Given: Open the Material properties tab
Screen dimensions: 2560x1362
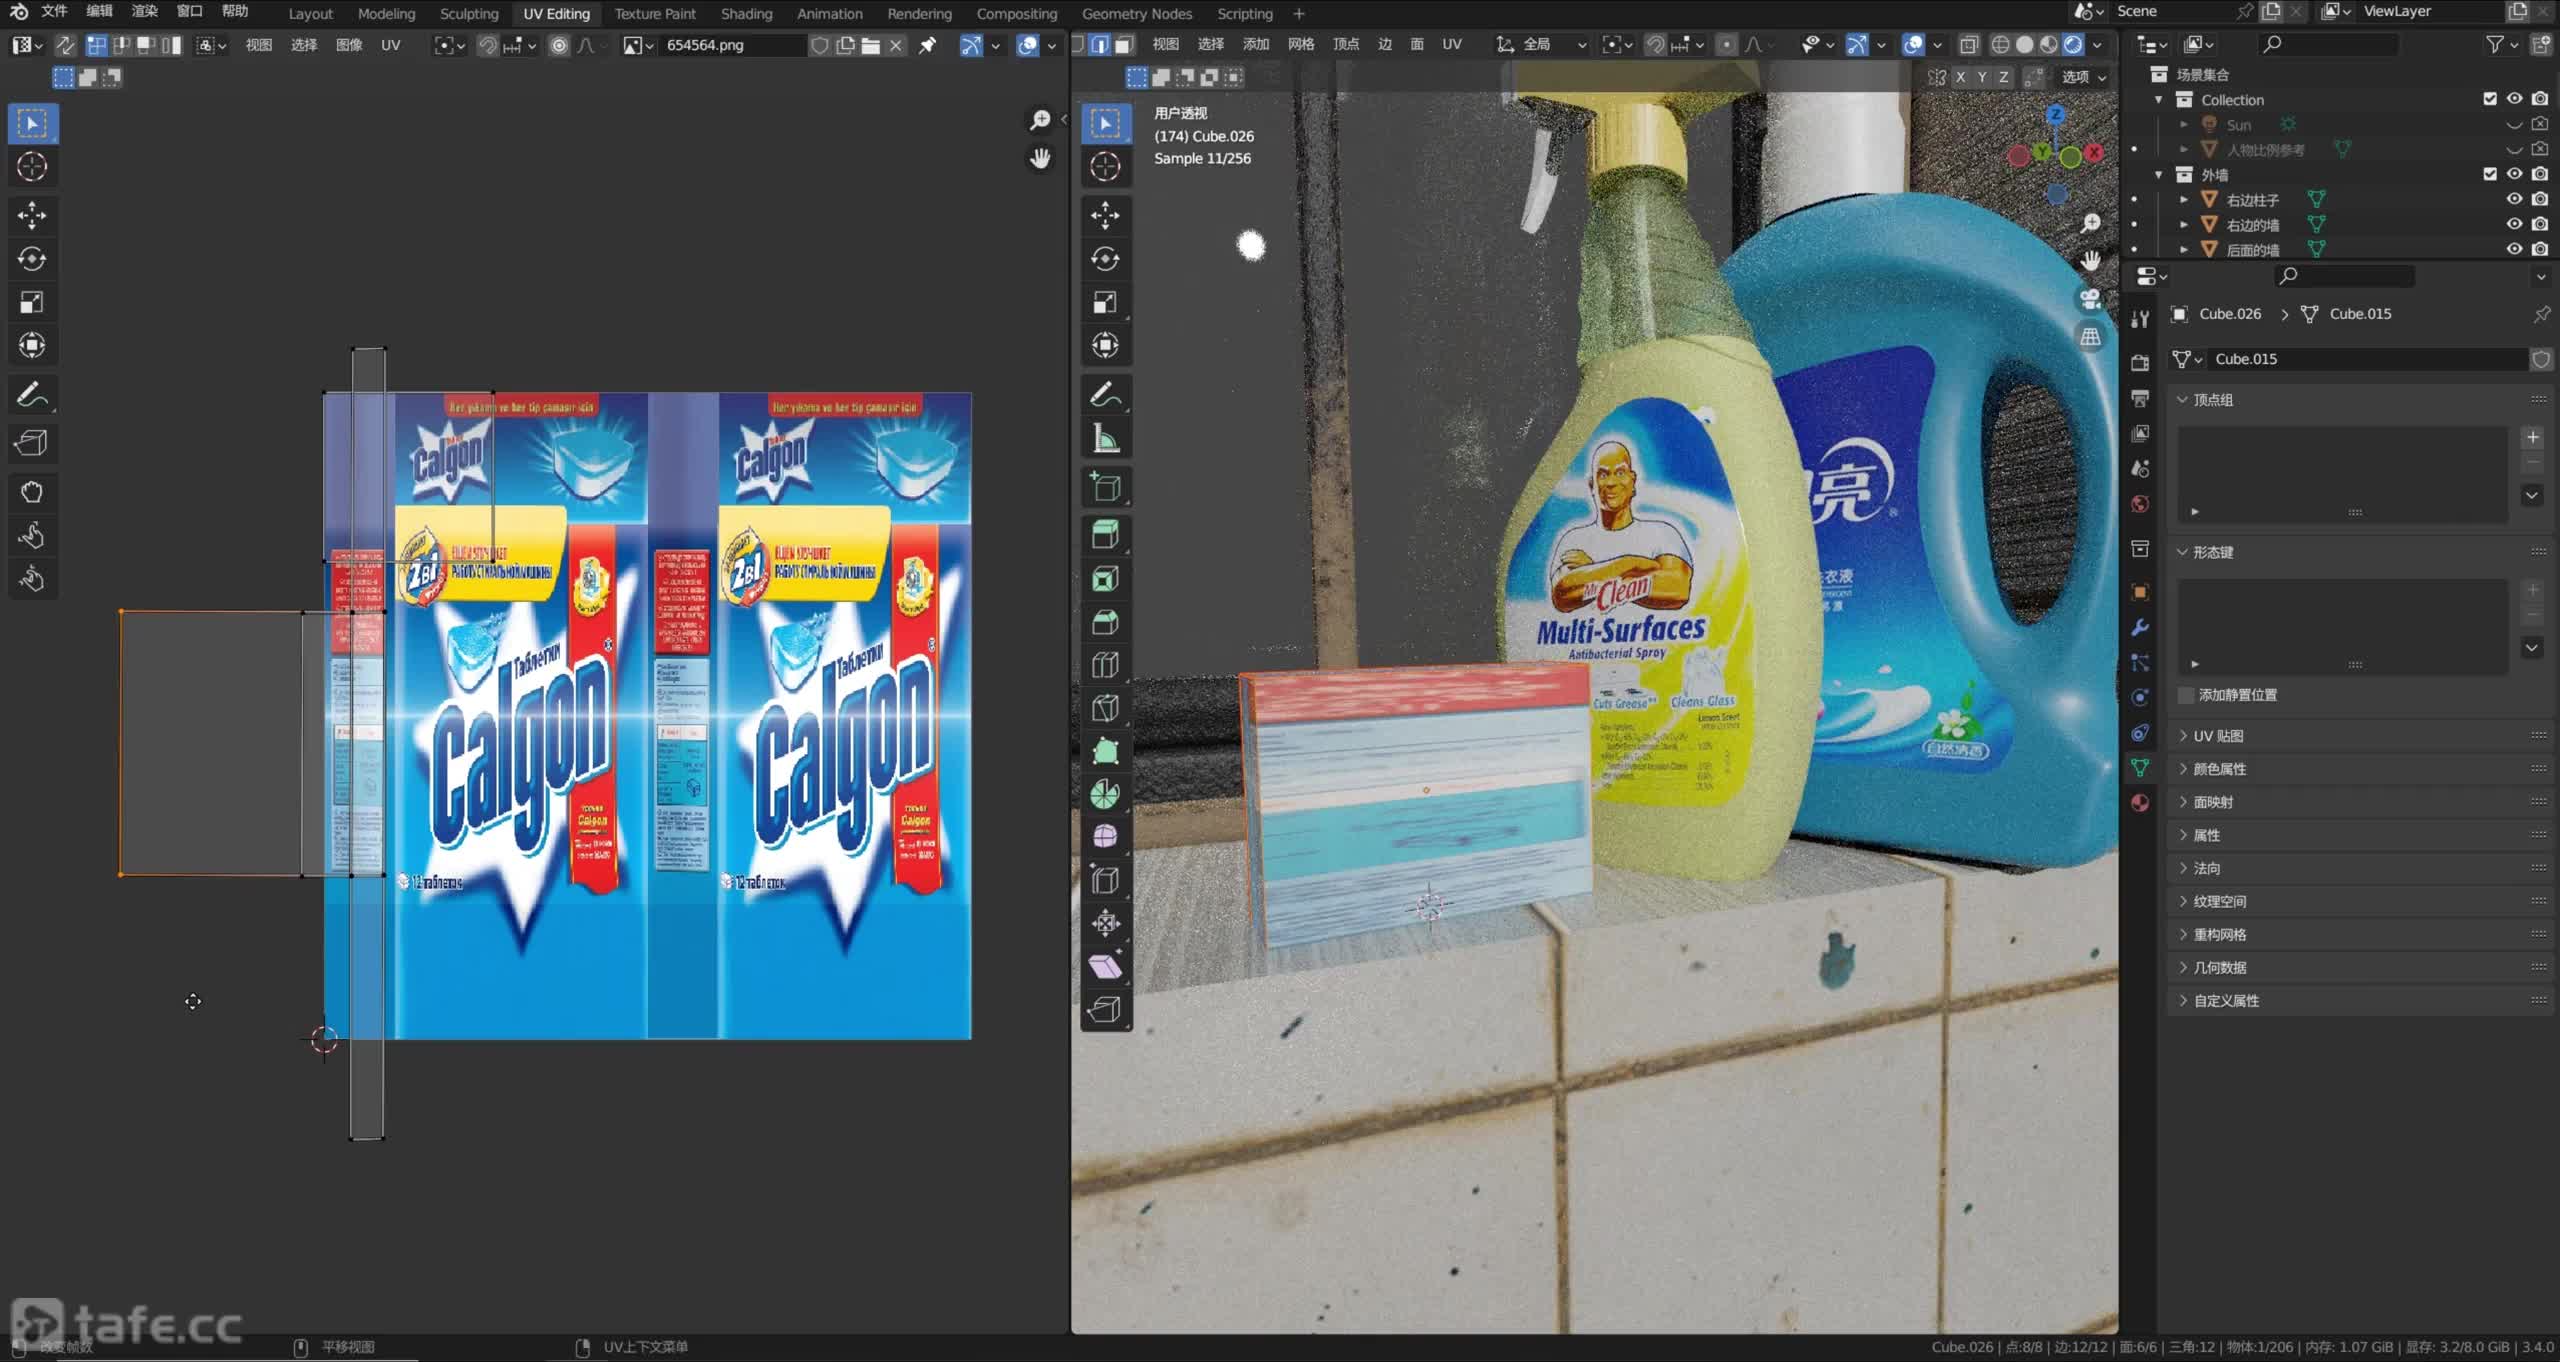Looking at the screenshot, I should click(x=2140, y=802).
